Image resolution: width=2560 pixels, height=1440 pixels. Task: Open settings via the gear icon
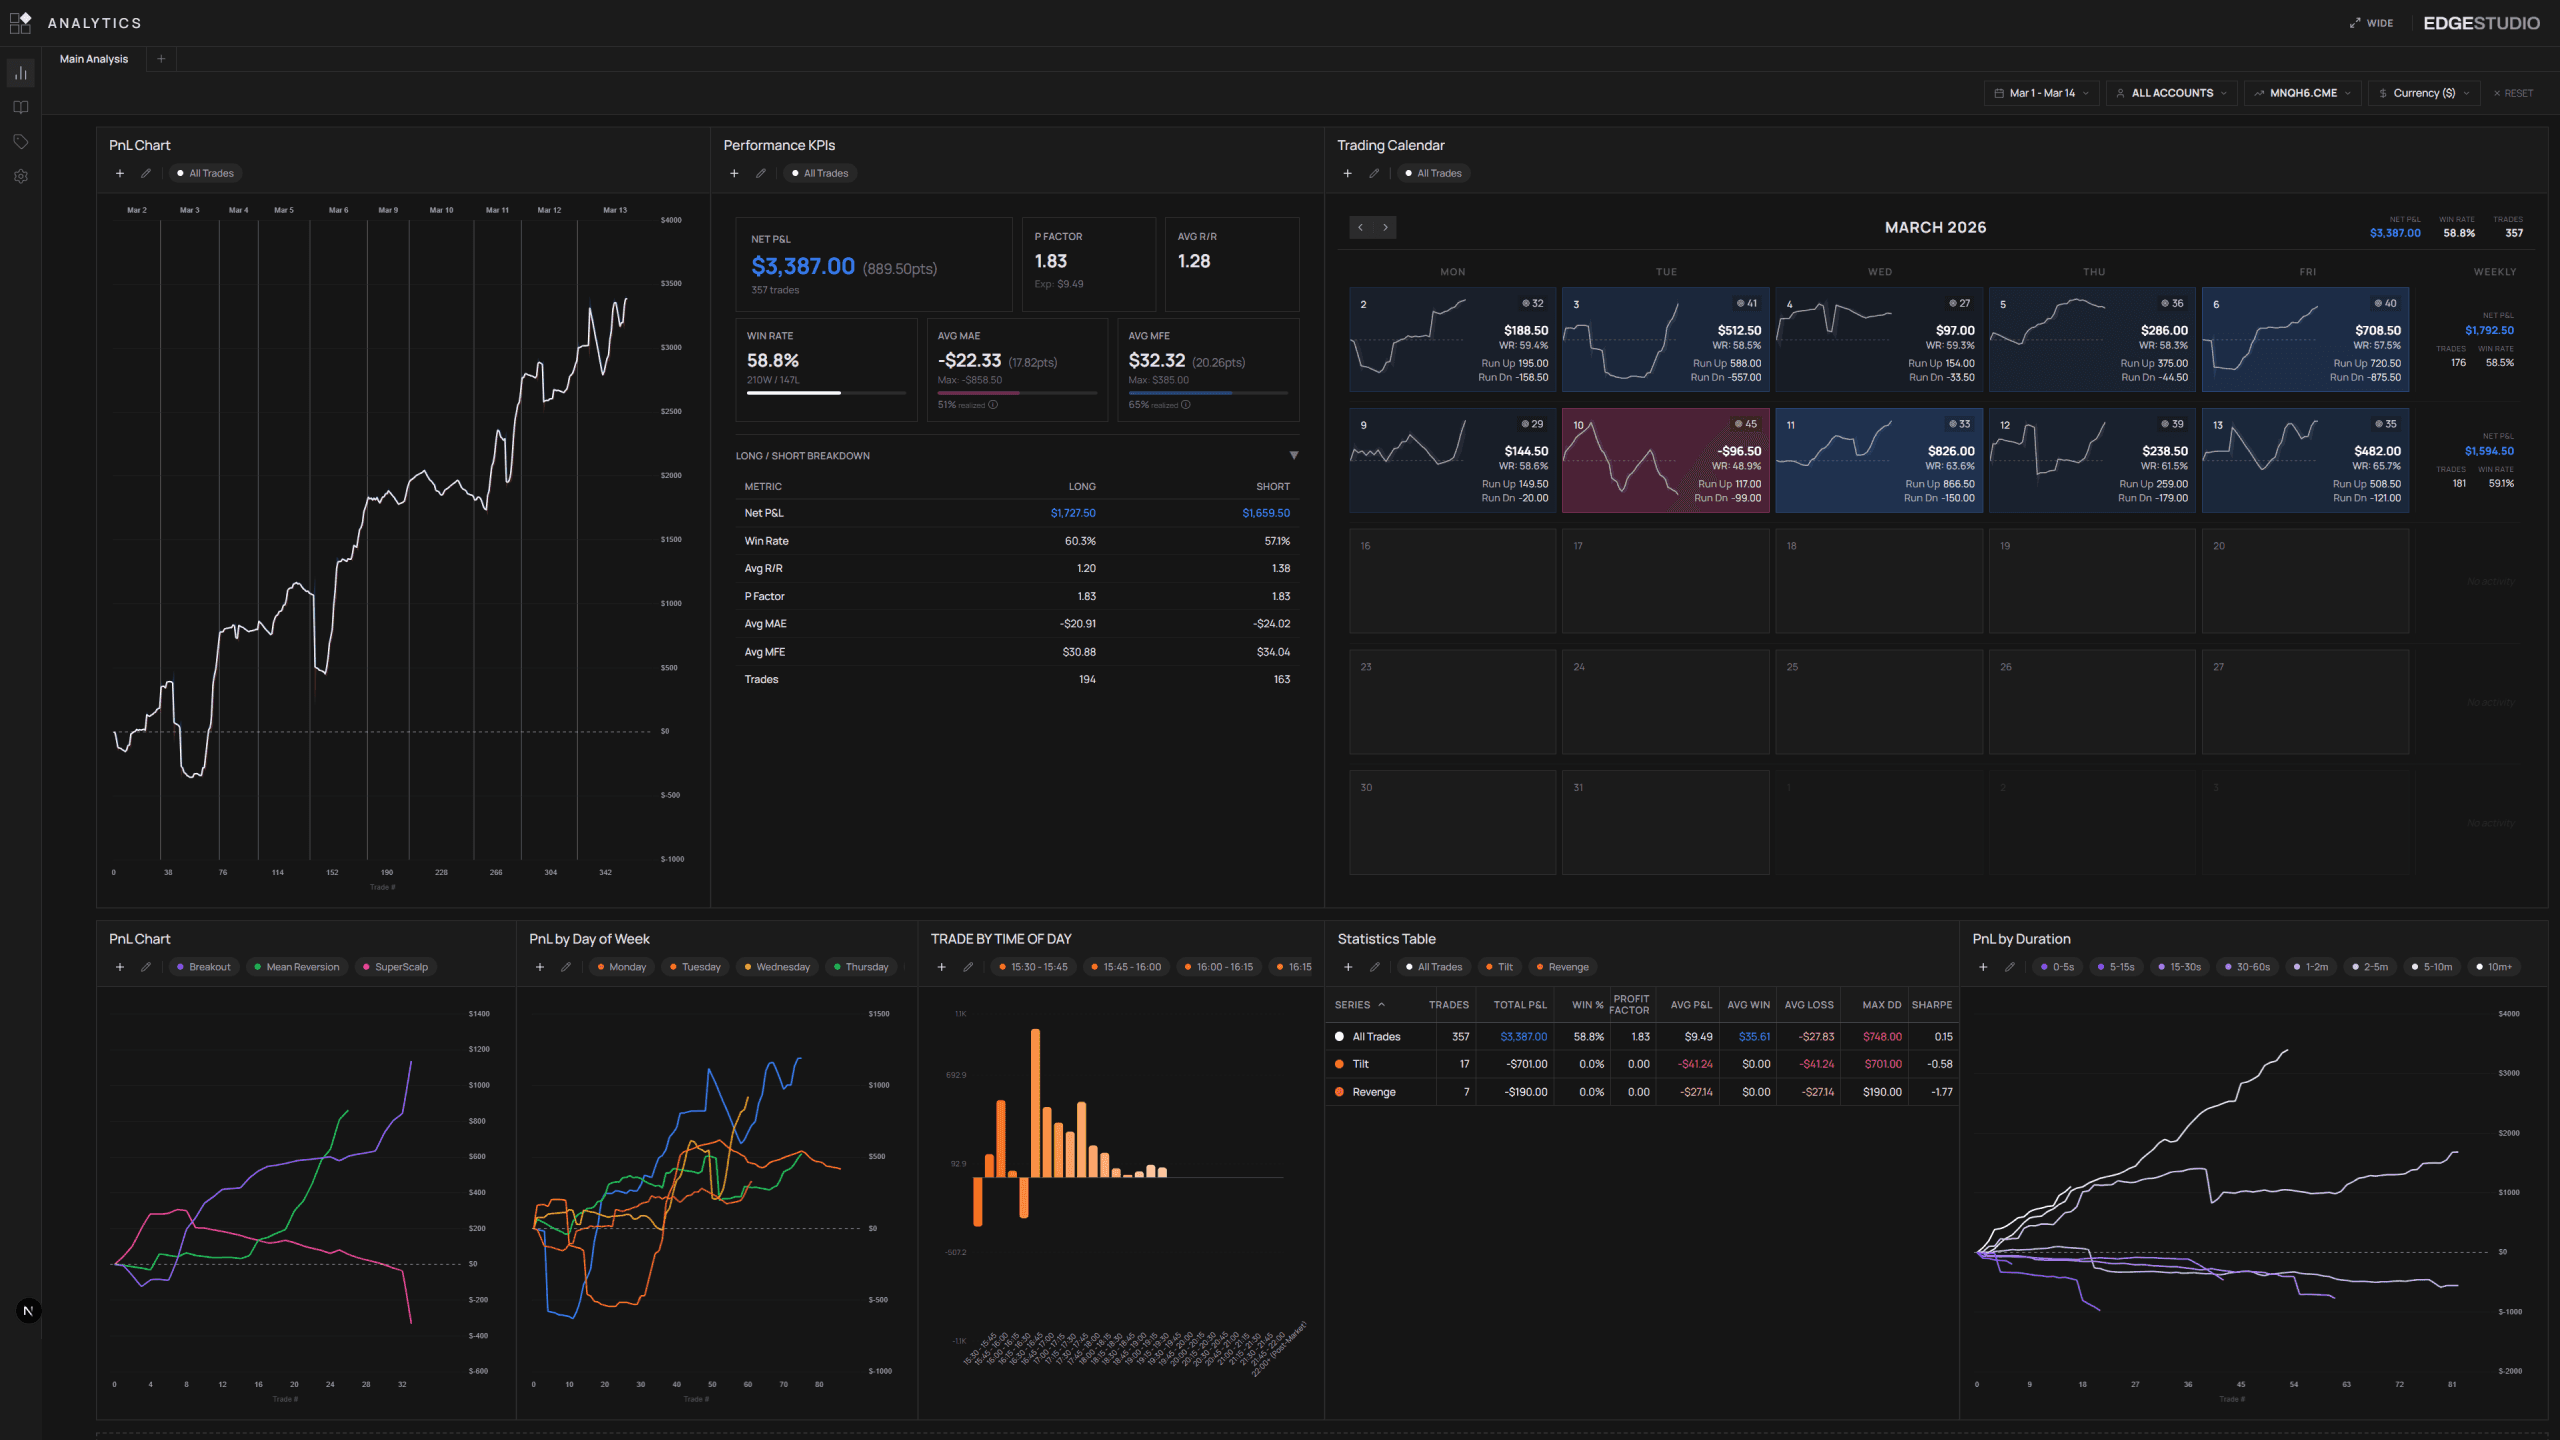coord(21,176)
